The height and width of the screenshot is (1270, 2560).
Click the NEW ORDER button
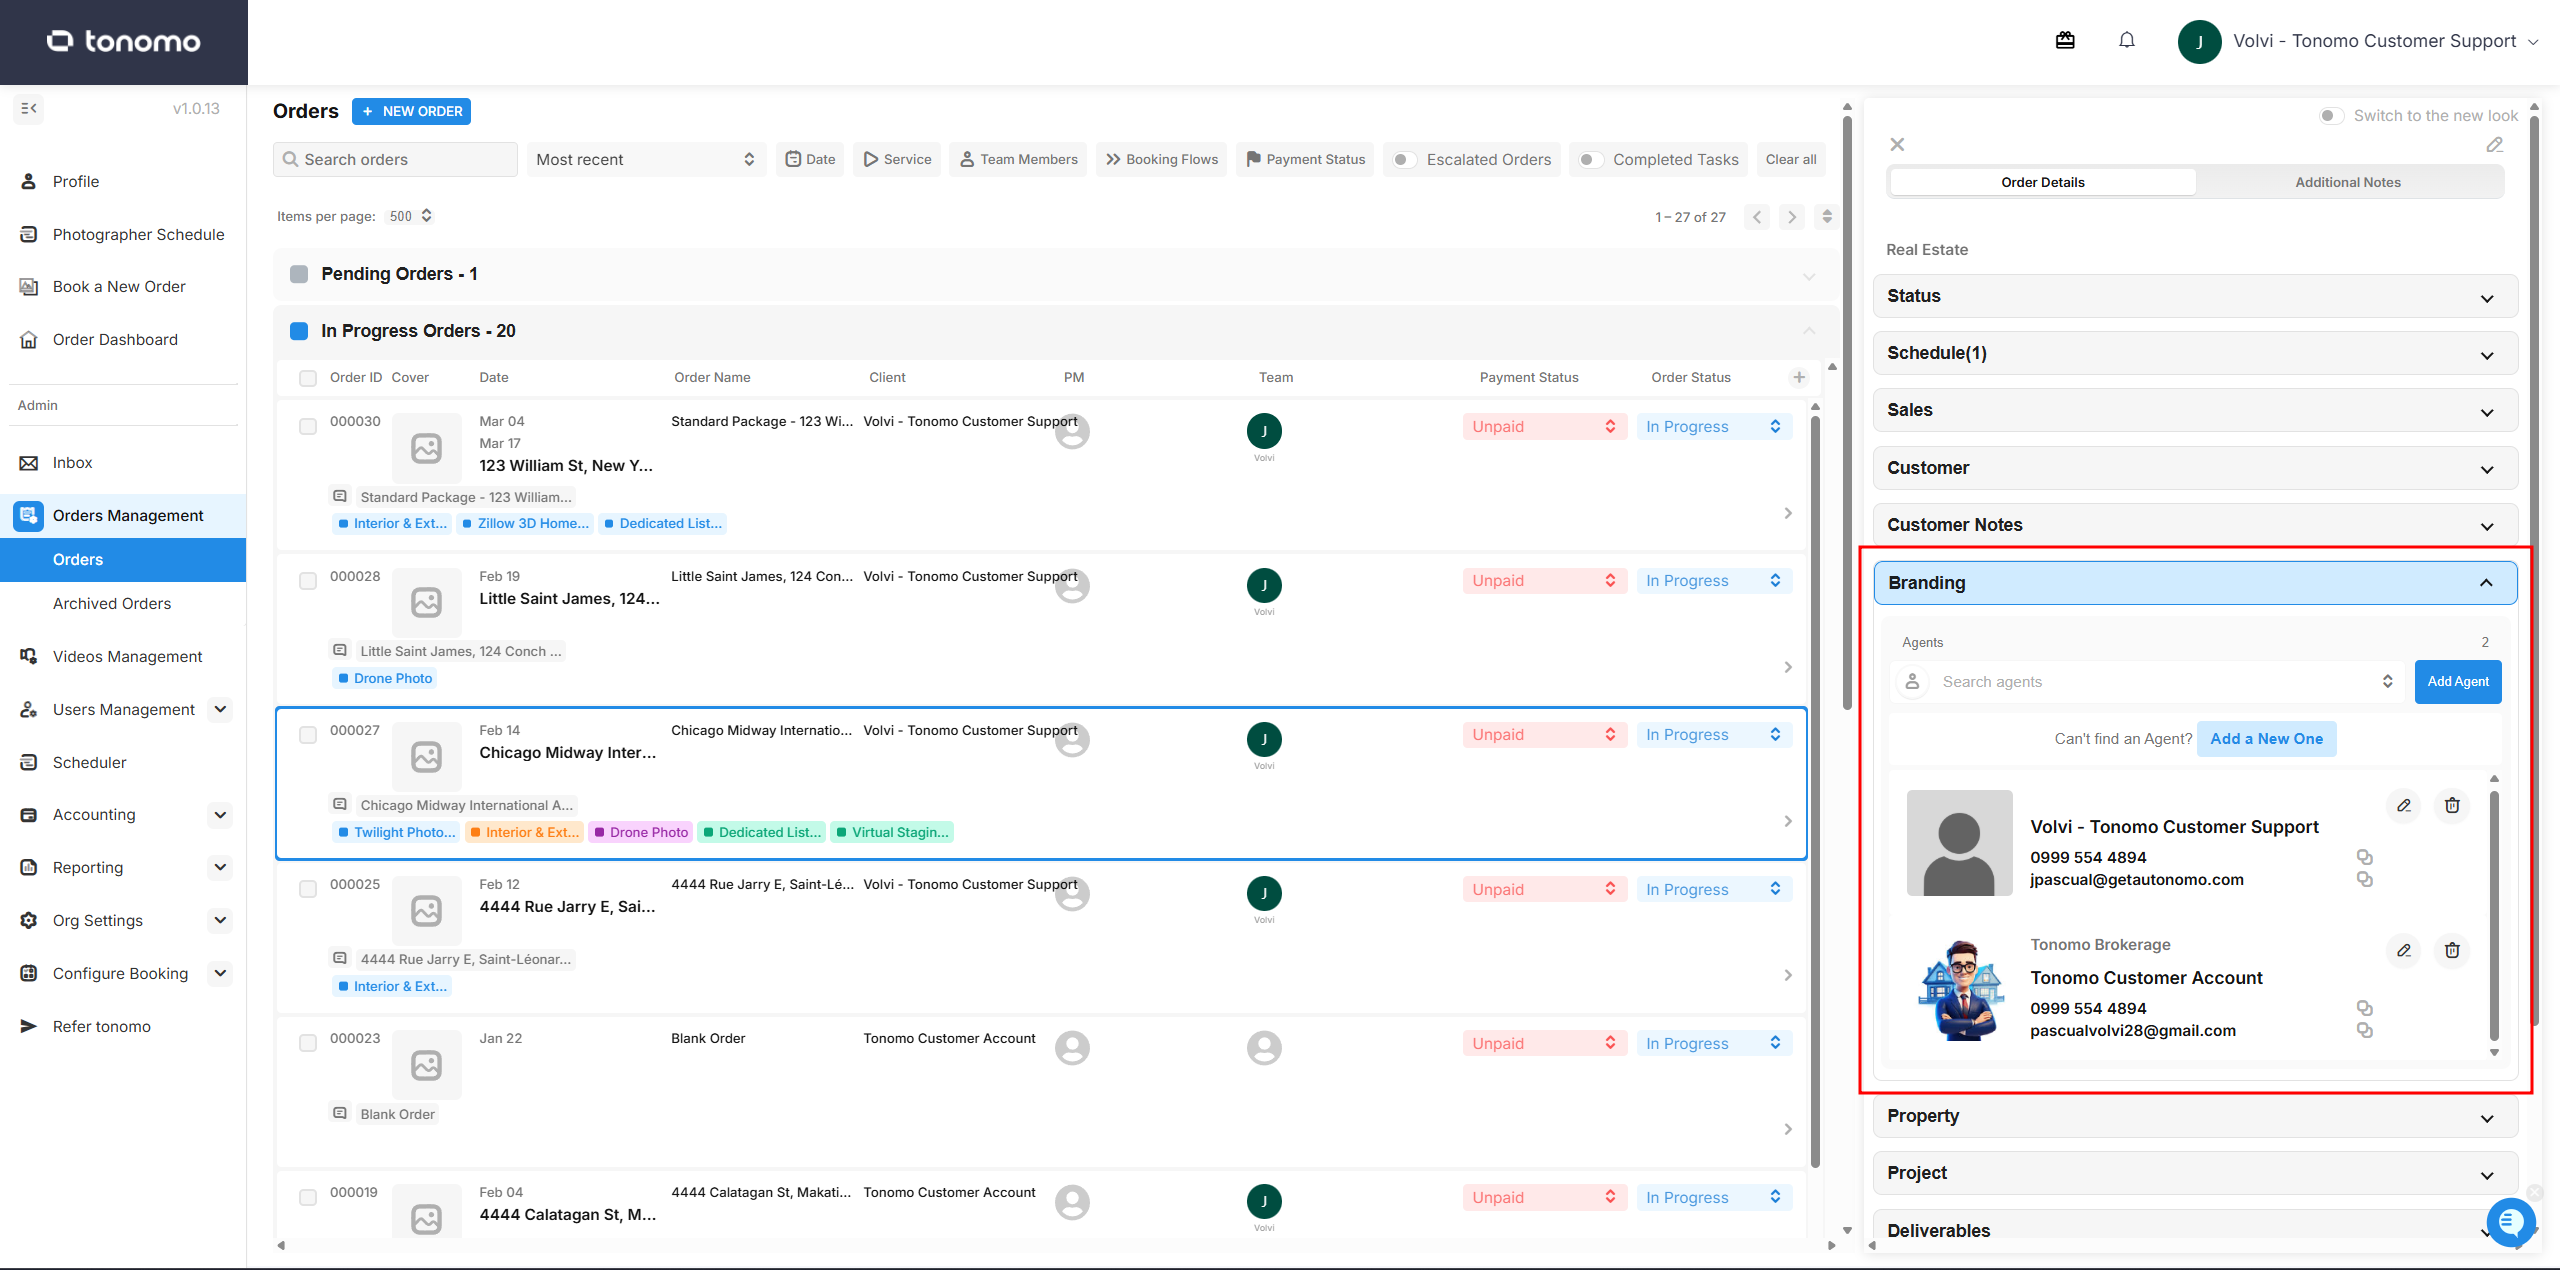[411, 111]
